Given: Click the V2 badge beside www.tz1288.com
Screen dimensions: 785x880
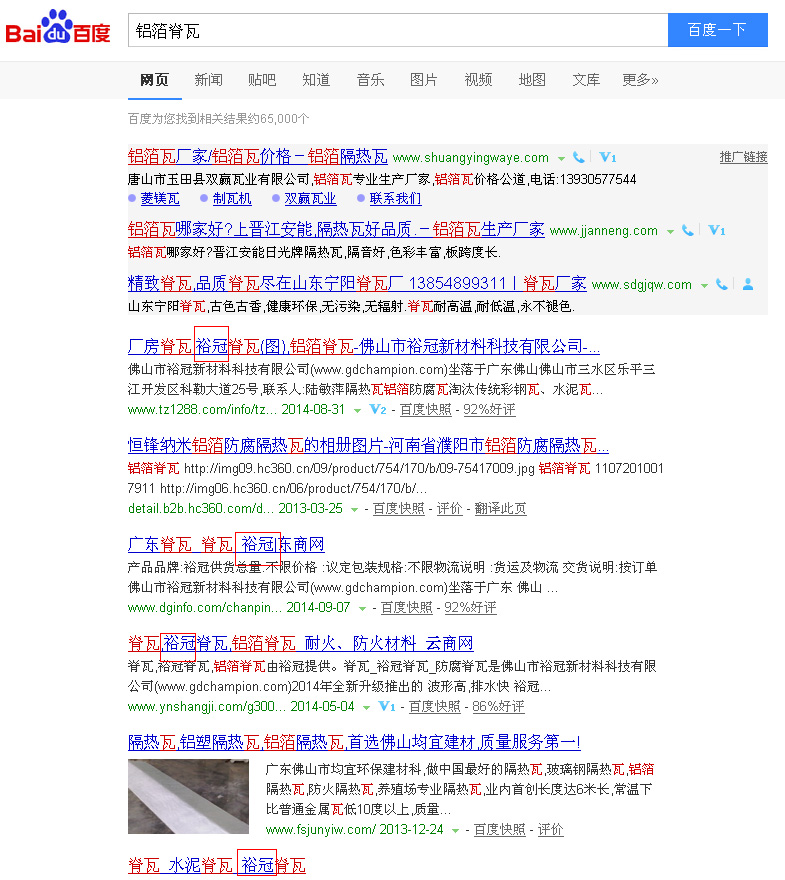Looking at the screenshot, I should pyautogui.click(x=378, y=410).
